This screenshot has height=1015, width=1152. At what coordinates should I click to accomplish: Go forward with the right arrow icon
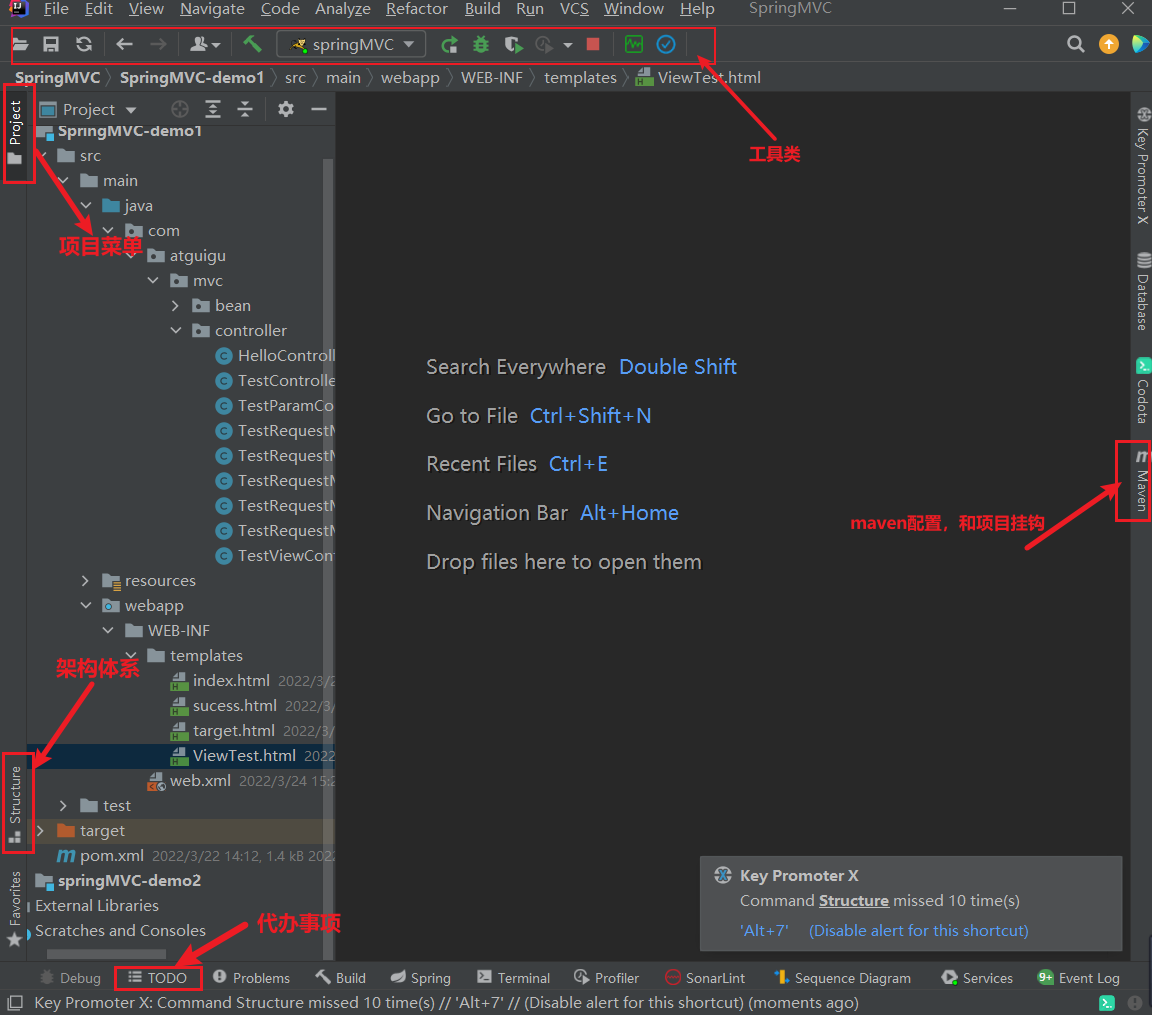click(x=158, y=44)
